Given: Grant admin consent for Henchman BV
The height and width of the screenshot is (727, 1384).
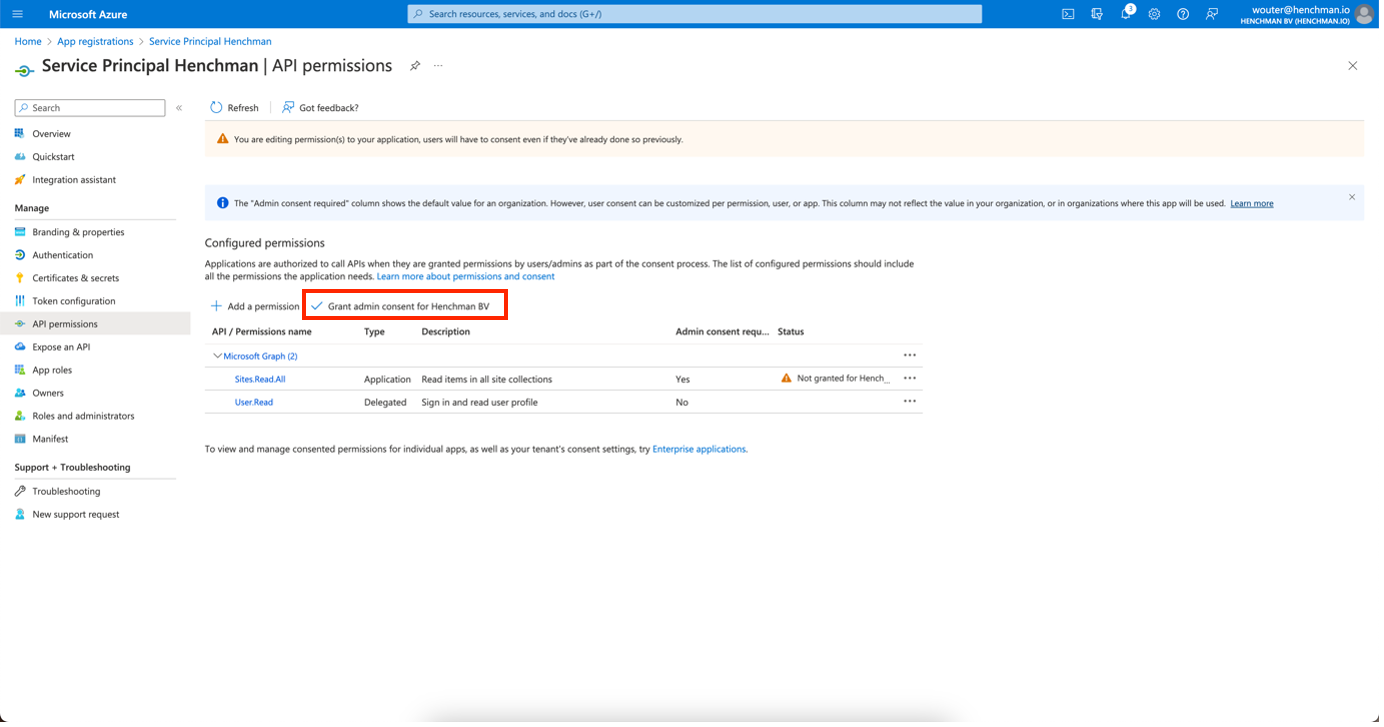Looking at the screenshot, I should pos(406,306).
